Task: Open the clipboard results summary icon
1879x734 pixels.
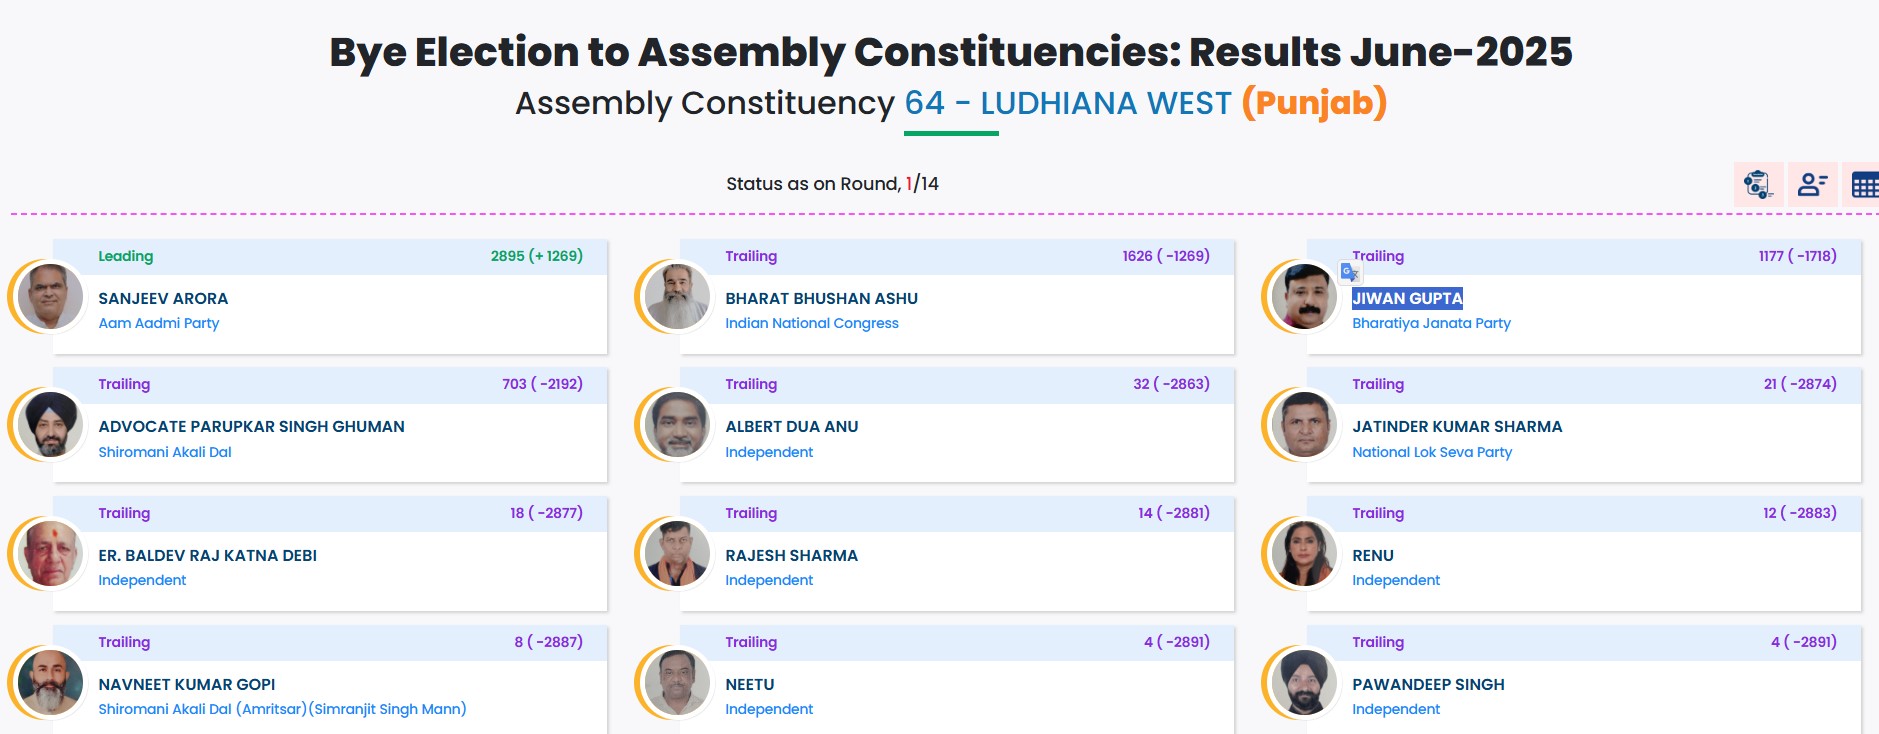Action: point(1758,184)
